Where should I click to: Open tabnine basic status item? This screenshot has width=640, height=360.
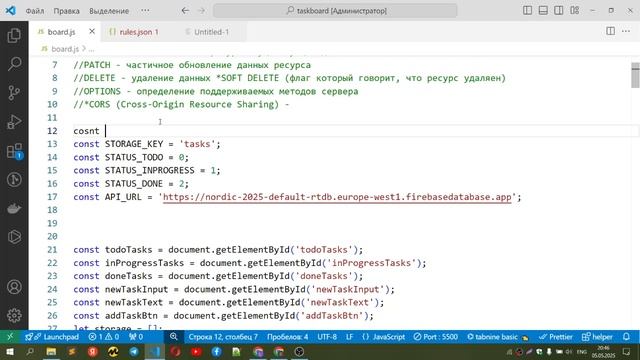coord(498,337)
